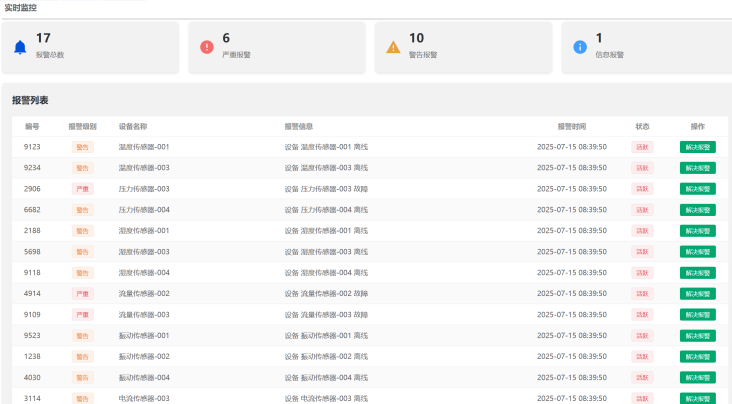Image resolution: width=732 pixels, height=404 pixels.
Task: Click the red exclamation icon for 严重报警
Action: point(207,47)
